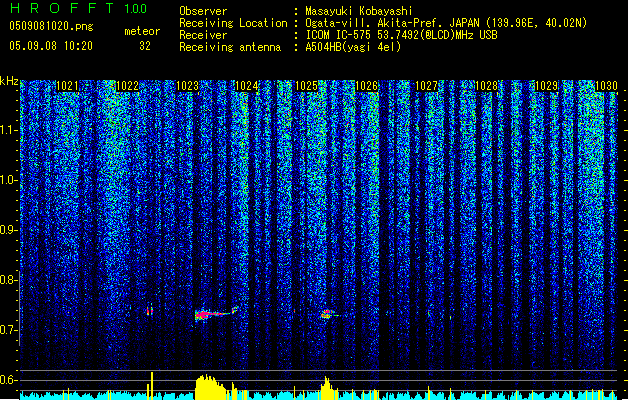Click the 1026 time marker
Screen dimensions: 629x400
click(367, 86)
